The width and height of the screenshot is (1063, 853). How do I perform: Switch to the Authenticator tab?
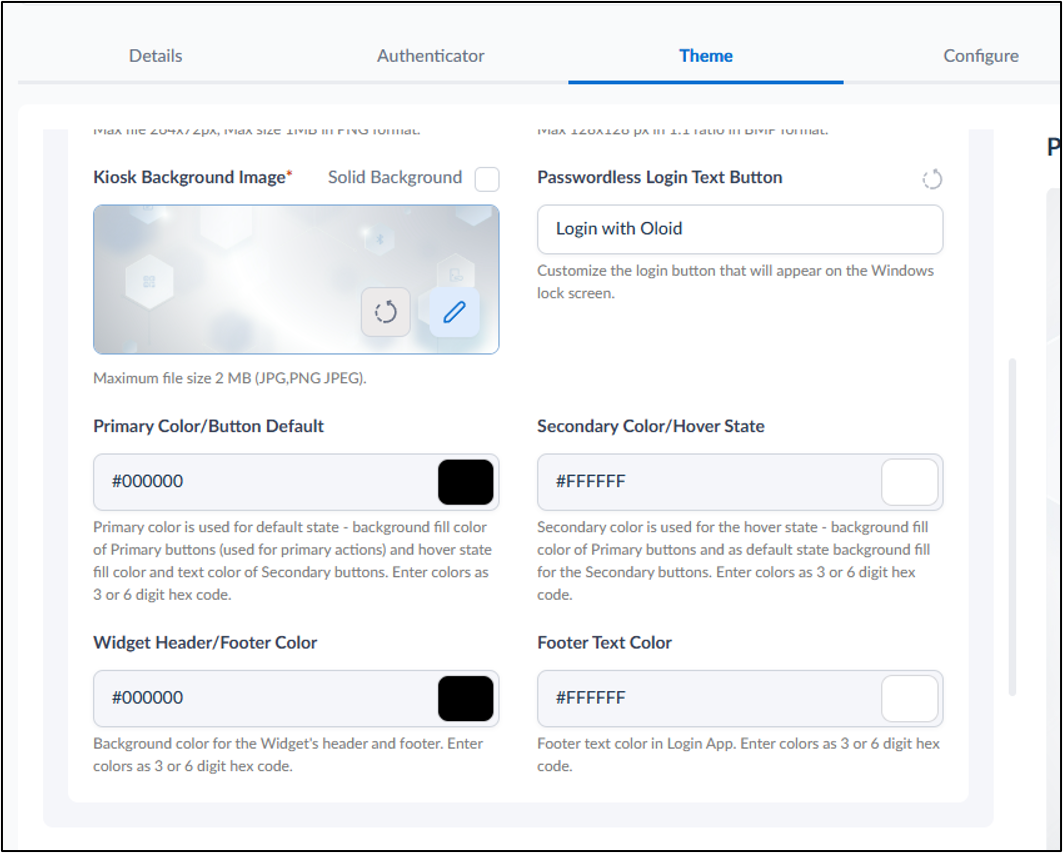430,56
